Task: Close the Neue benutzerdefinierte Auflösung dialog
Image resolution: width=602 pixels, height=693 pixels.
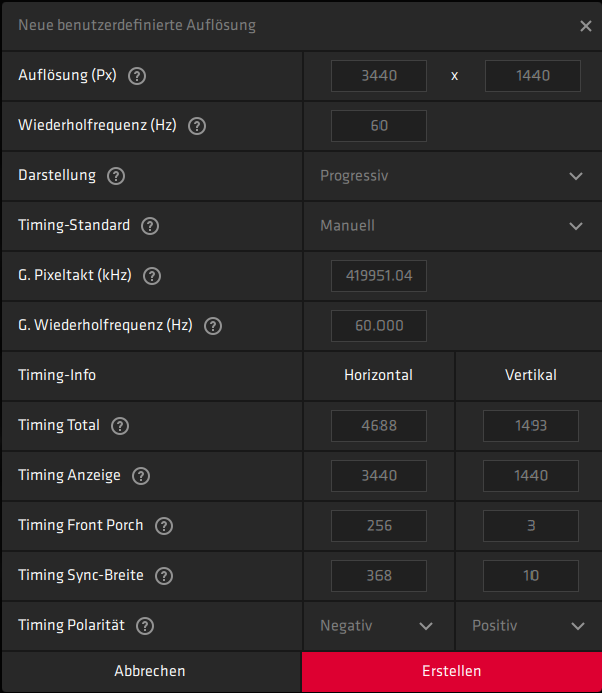Action: coord(586,26)
